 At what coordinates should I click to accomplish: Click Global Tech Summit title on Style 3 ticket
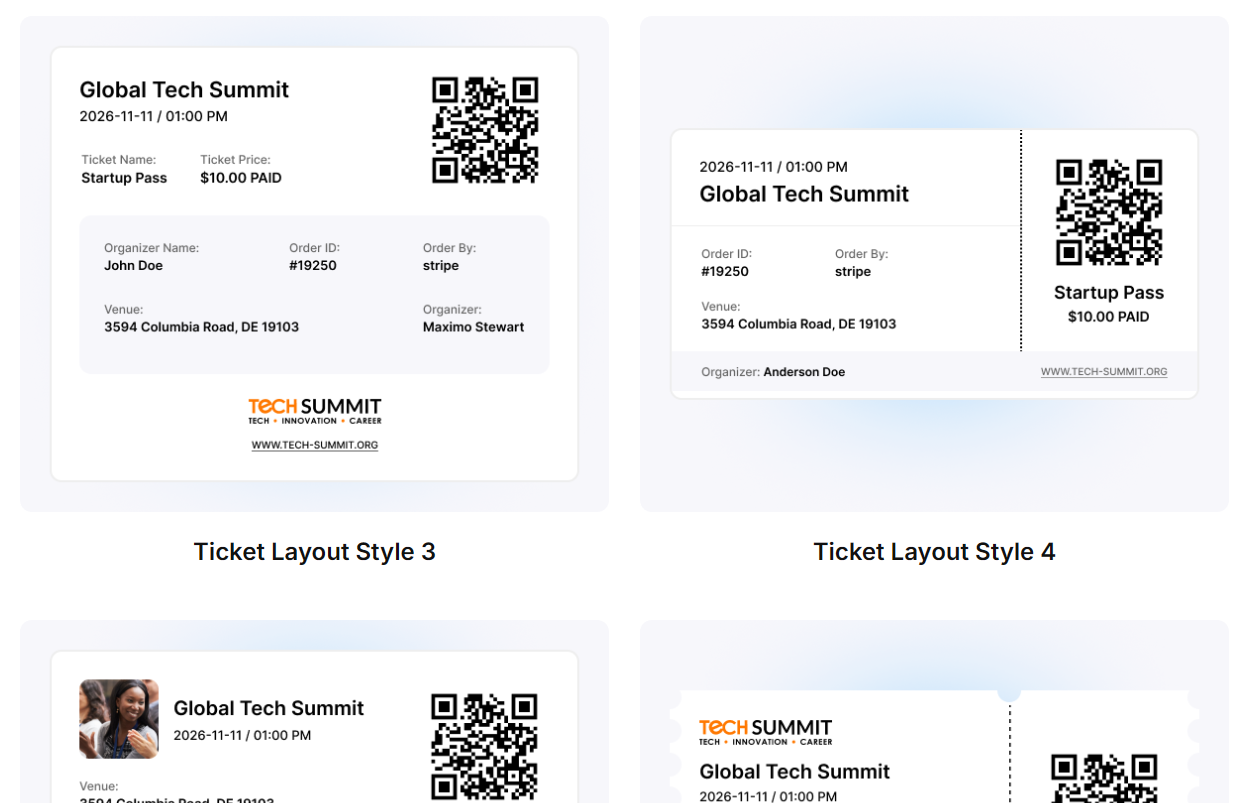(184, 90)
